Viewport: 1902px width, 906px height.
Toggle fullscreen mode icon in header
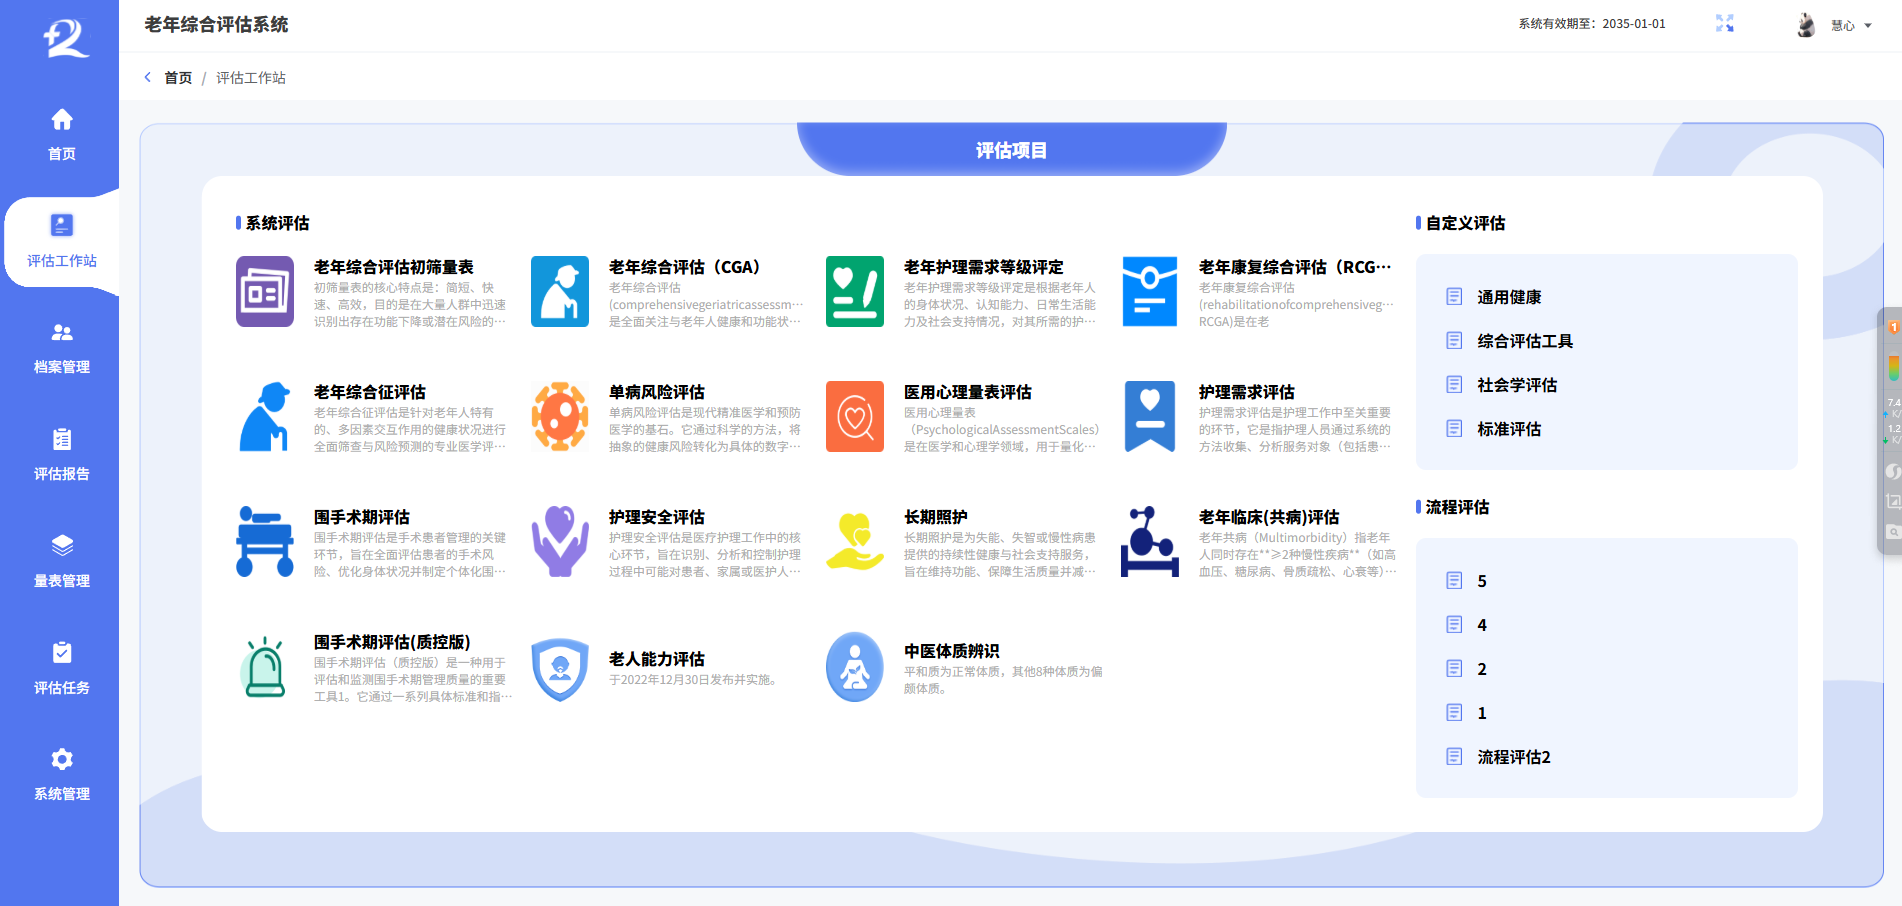coord(1724,24)
